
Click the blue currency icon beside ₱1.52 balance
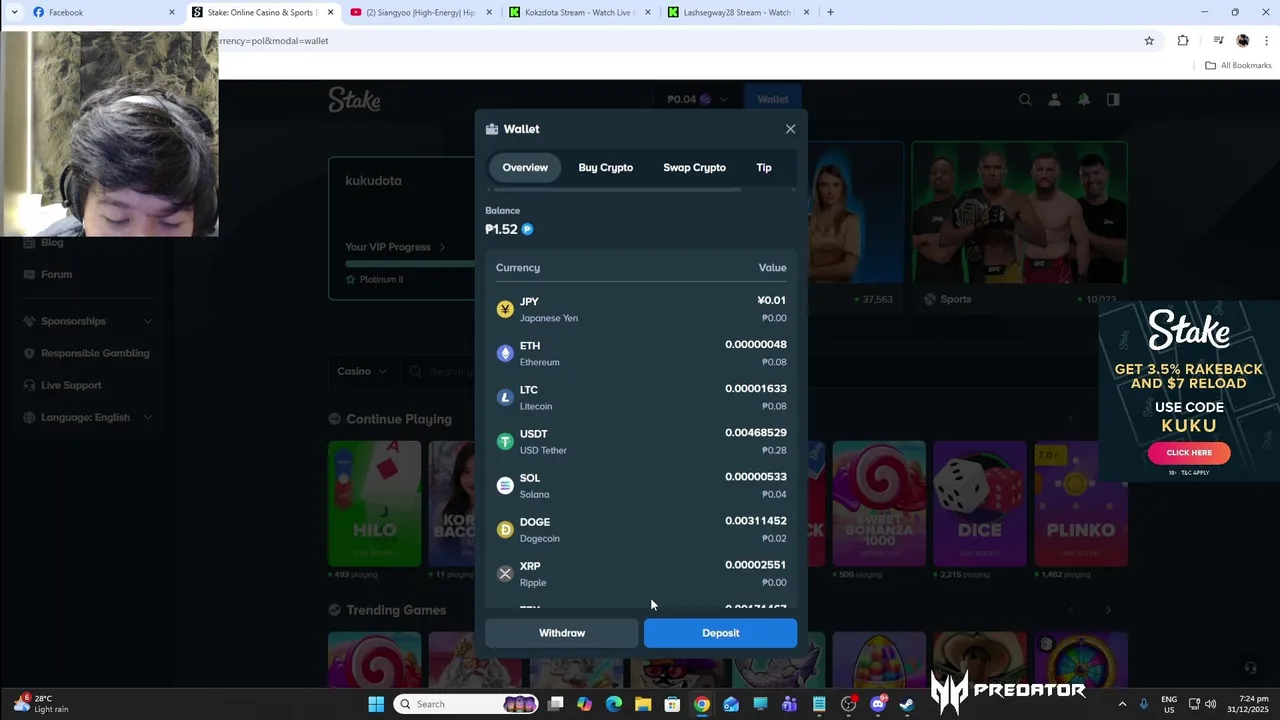(527, 229)
